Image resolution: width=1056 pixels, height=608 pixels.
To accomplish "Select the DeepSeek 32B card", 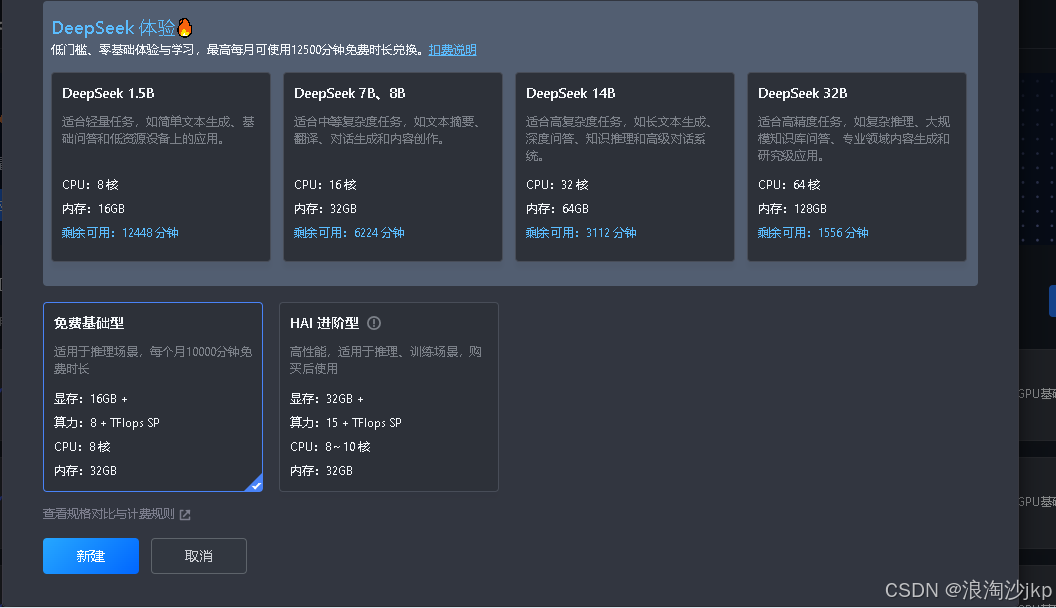I will click(x=857, y=167).
